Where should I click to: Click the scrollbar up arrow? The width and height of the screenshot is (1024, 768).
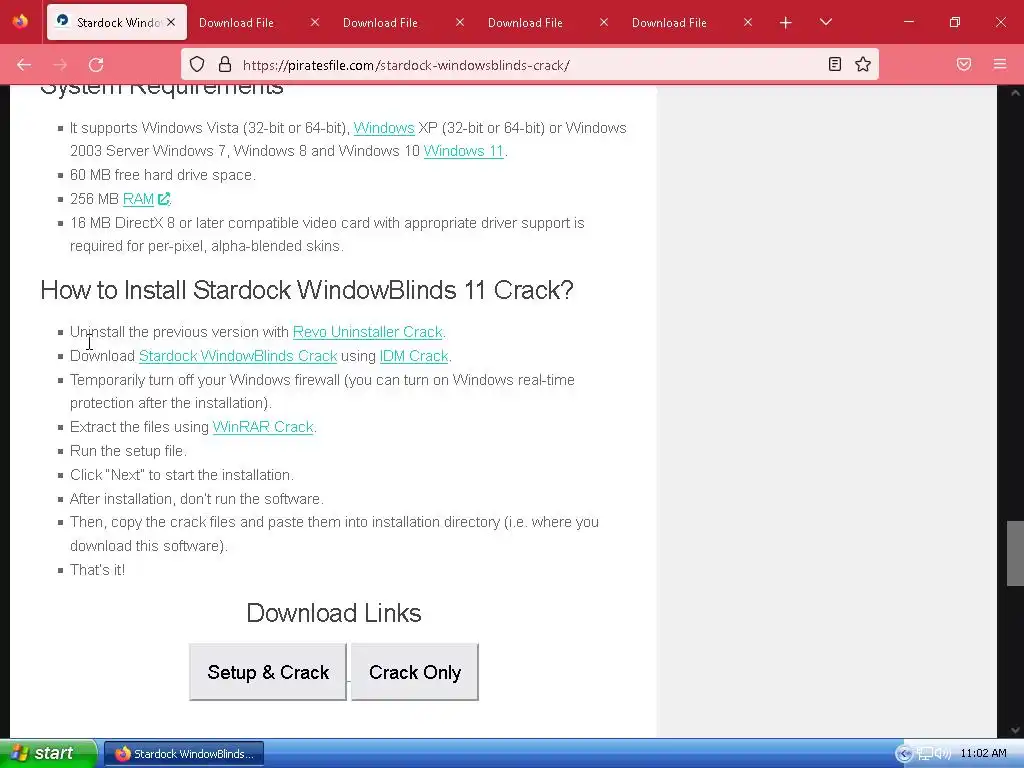pos(1015,93)
